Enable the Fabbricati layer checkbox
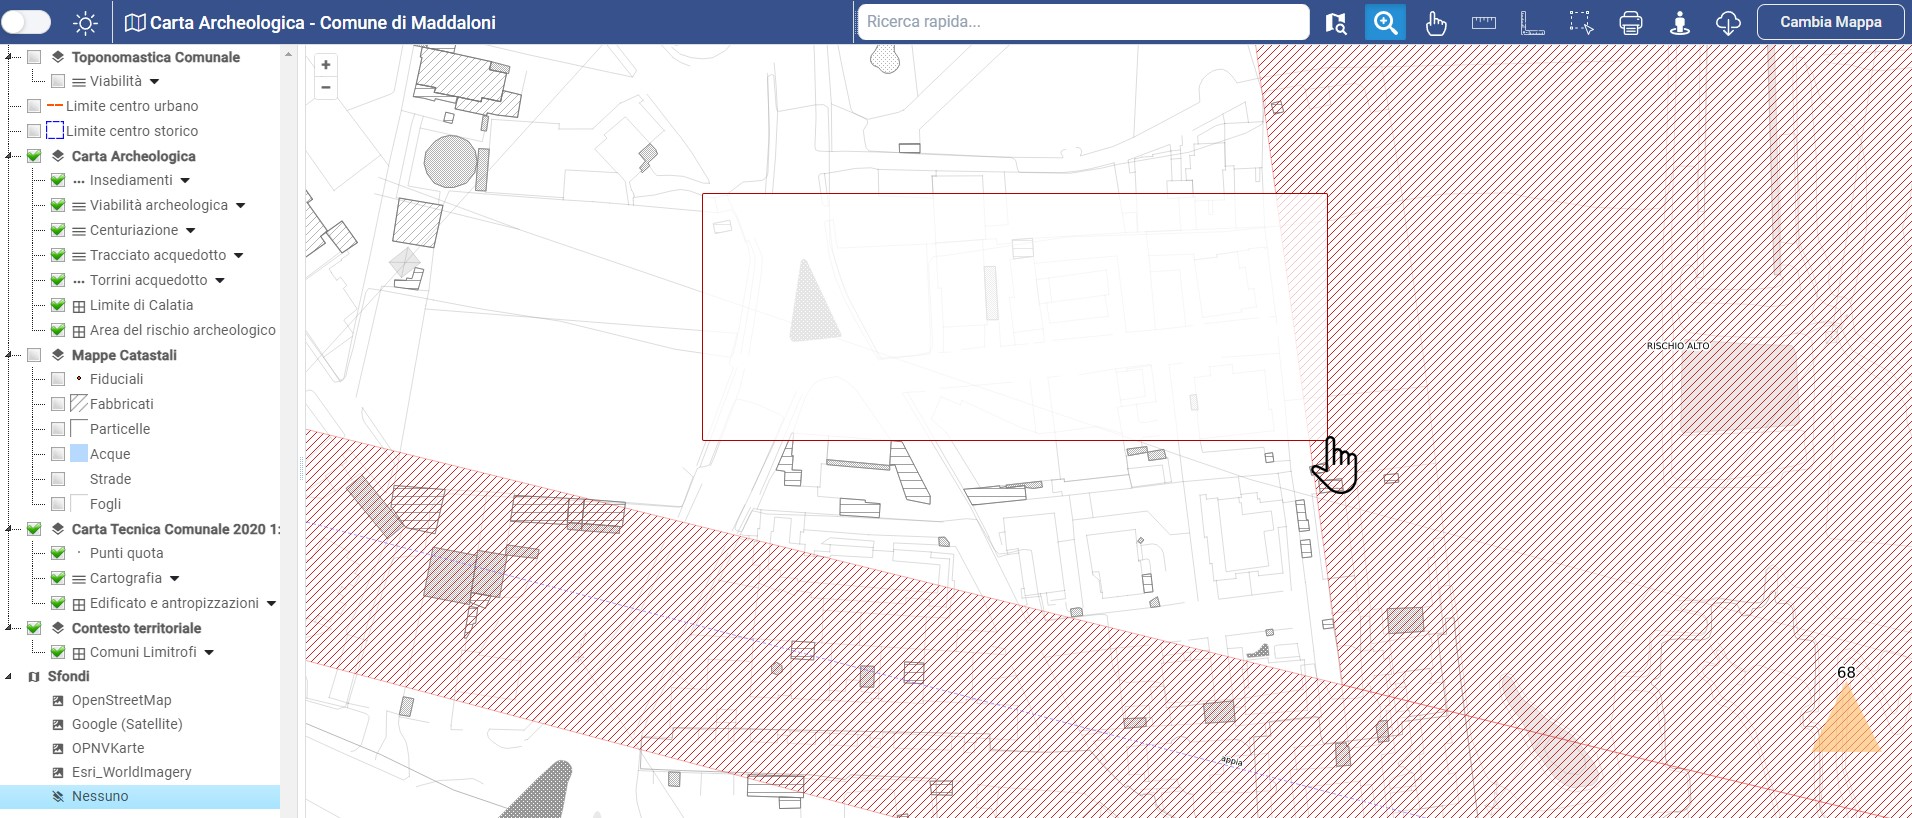 point(58,404)
